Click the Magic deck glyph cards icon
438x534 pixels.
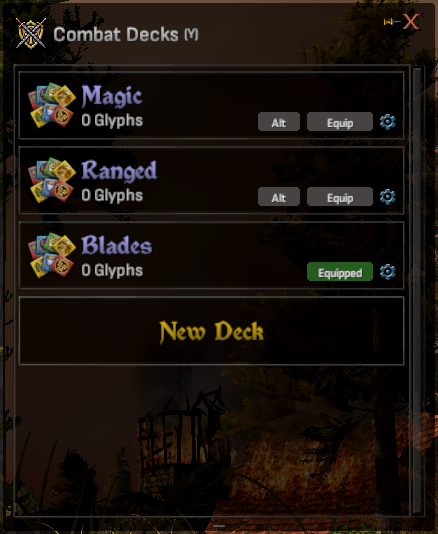[52, 105]
